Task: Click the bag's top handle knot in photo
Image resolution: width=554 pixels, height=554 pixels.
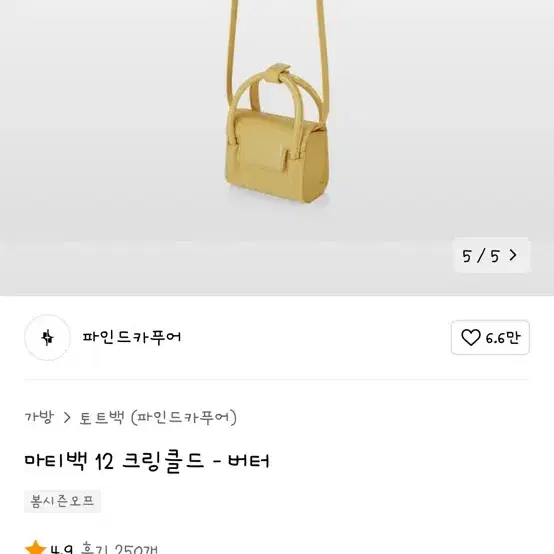Action: pos(279,73)
